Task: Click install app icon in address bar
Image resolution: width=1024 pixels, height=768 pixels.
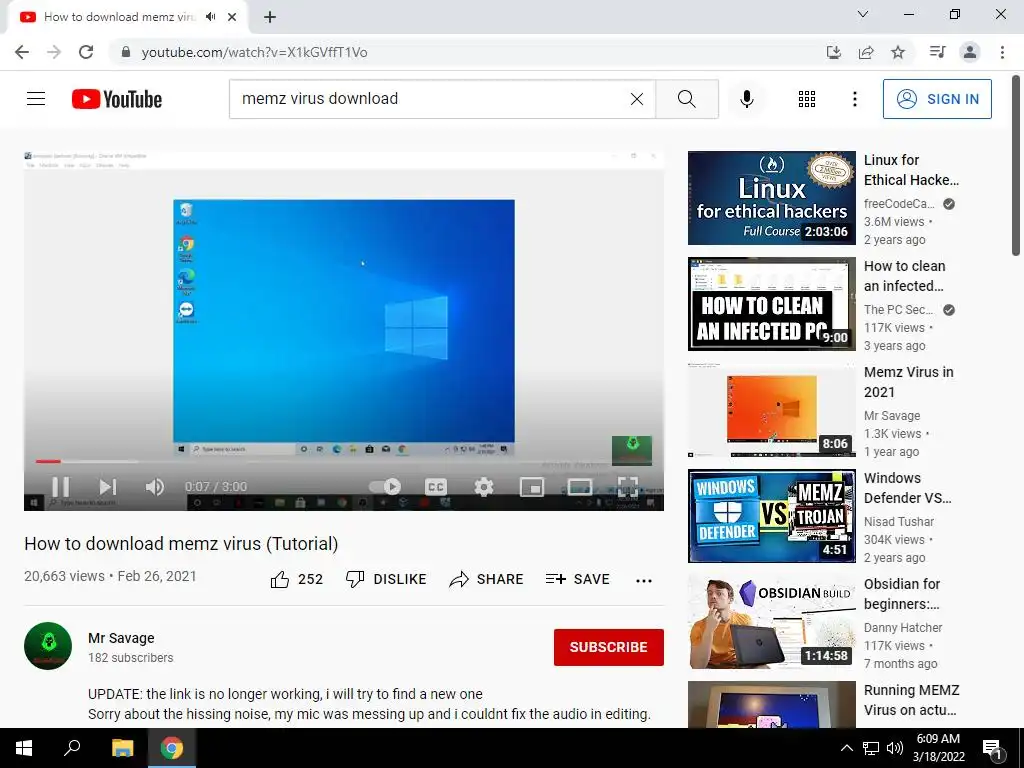Action: [834, 52]
